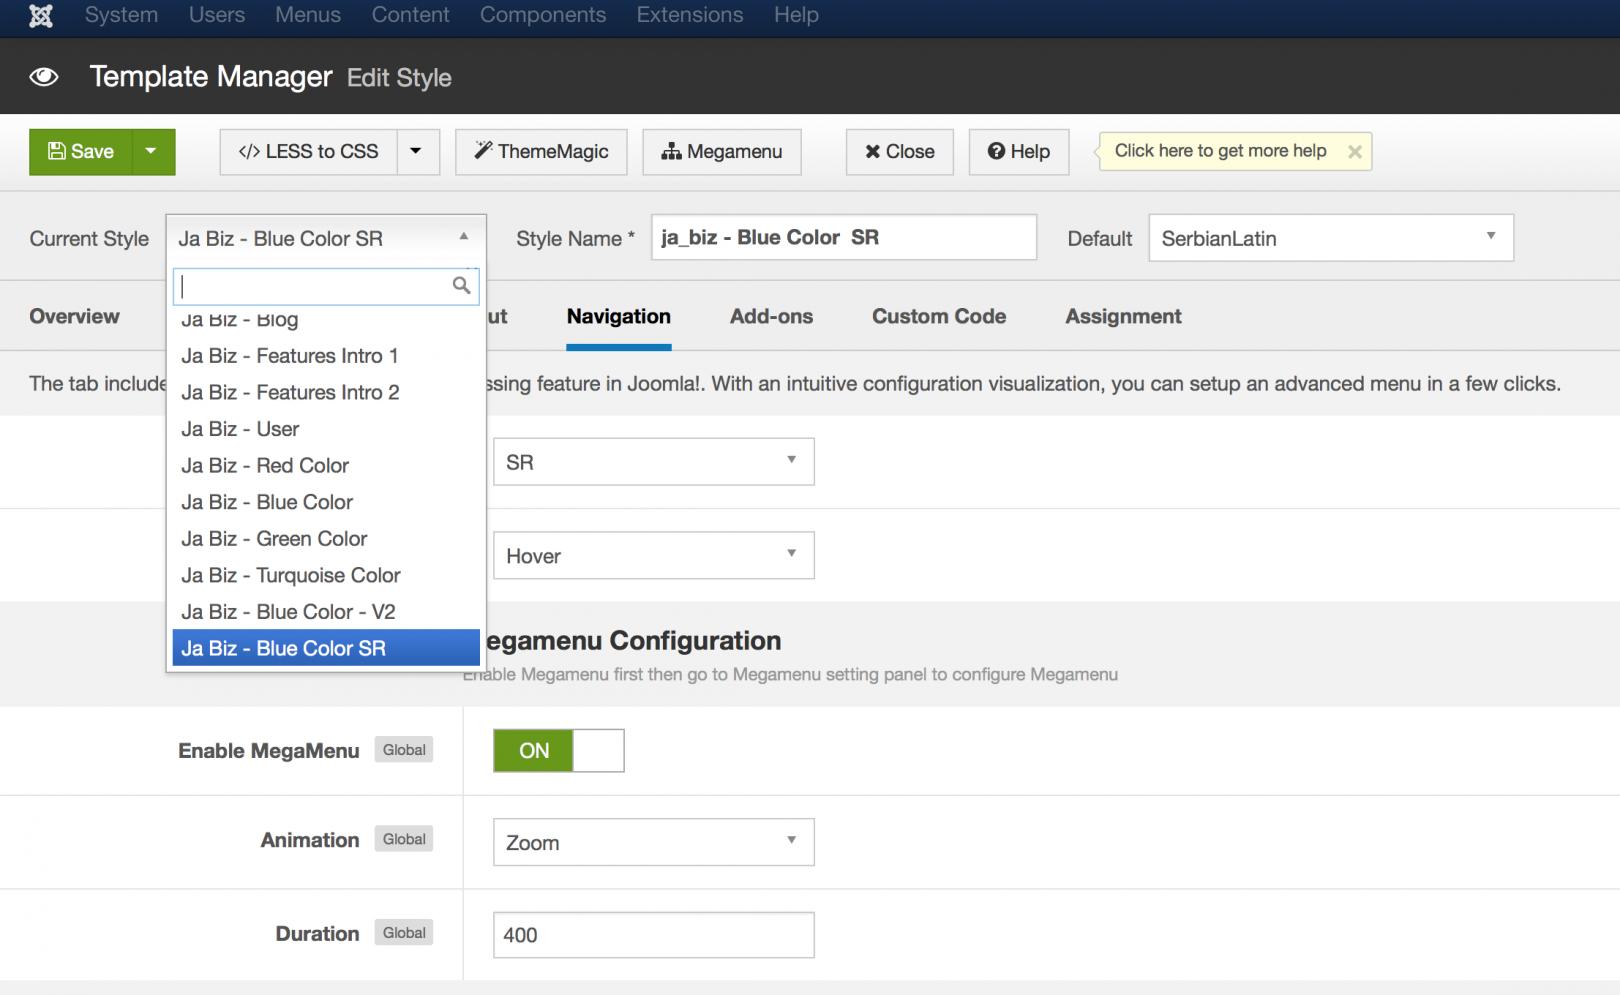Click the 'Click here to get more help' tip
The image size is (1620, 995).
(x=1220, y=151)
